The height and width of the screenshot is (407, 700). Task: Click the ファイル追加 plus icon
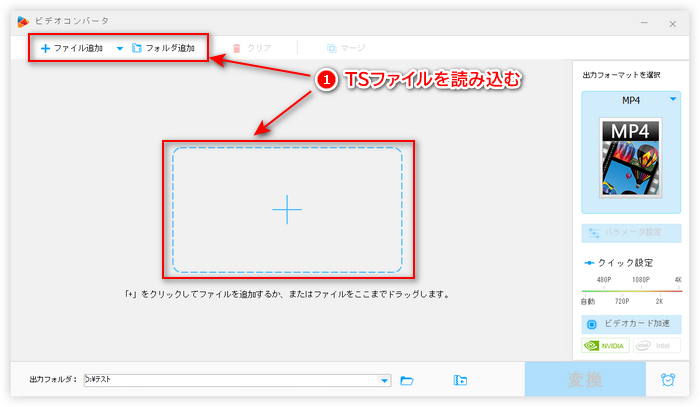[x=45, y=48]
